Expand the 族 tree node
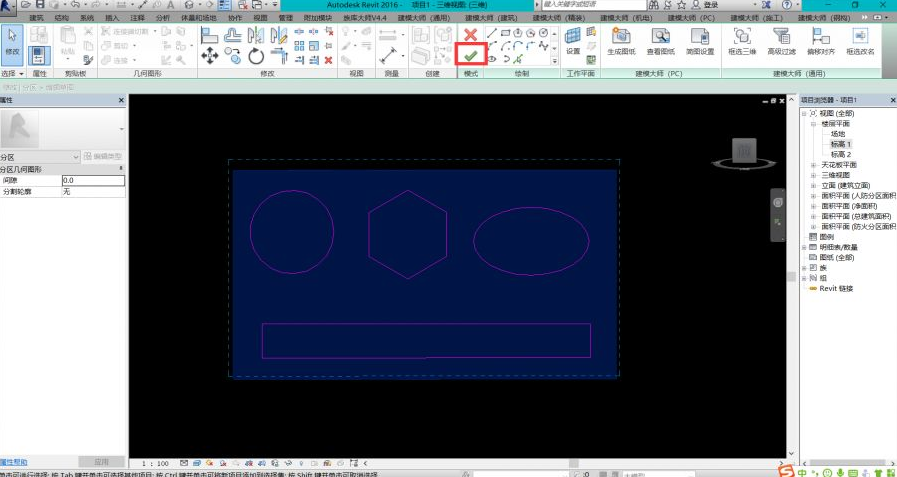897x477 pixels. click(804, 268)
